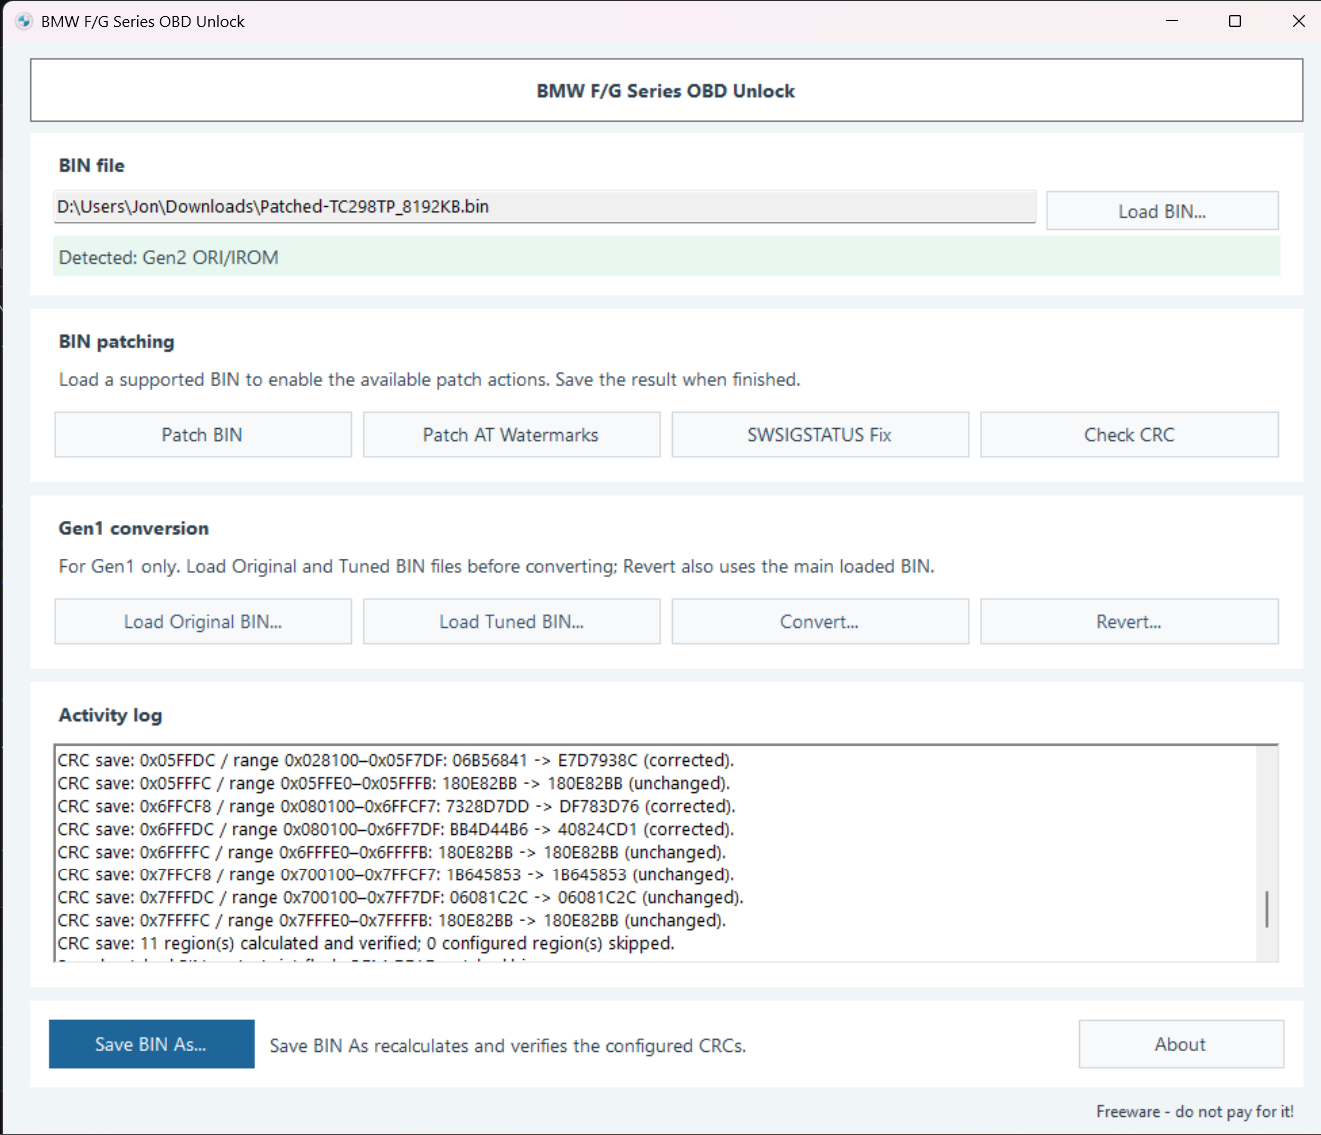Image resolution: width=1321 pixels, height=1135 pixels.
Task: Run Check CRC on the loaded file
Action: (x=1129, y=435)
